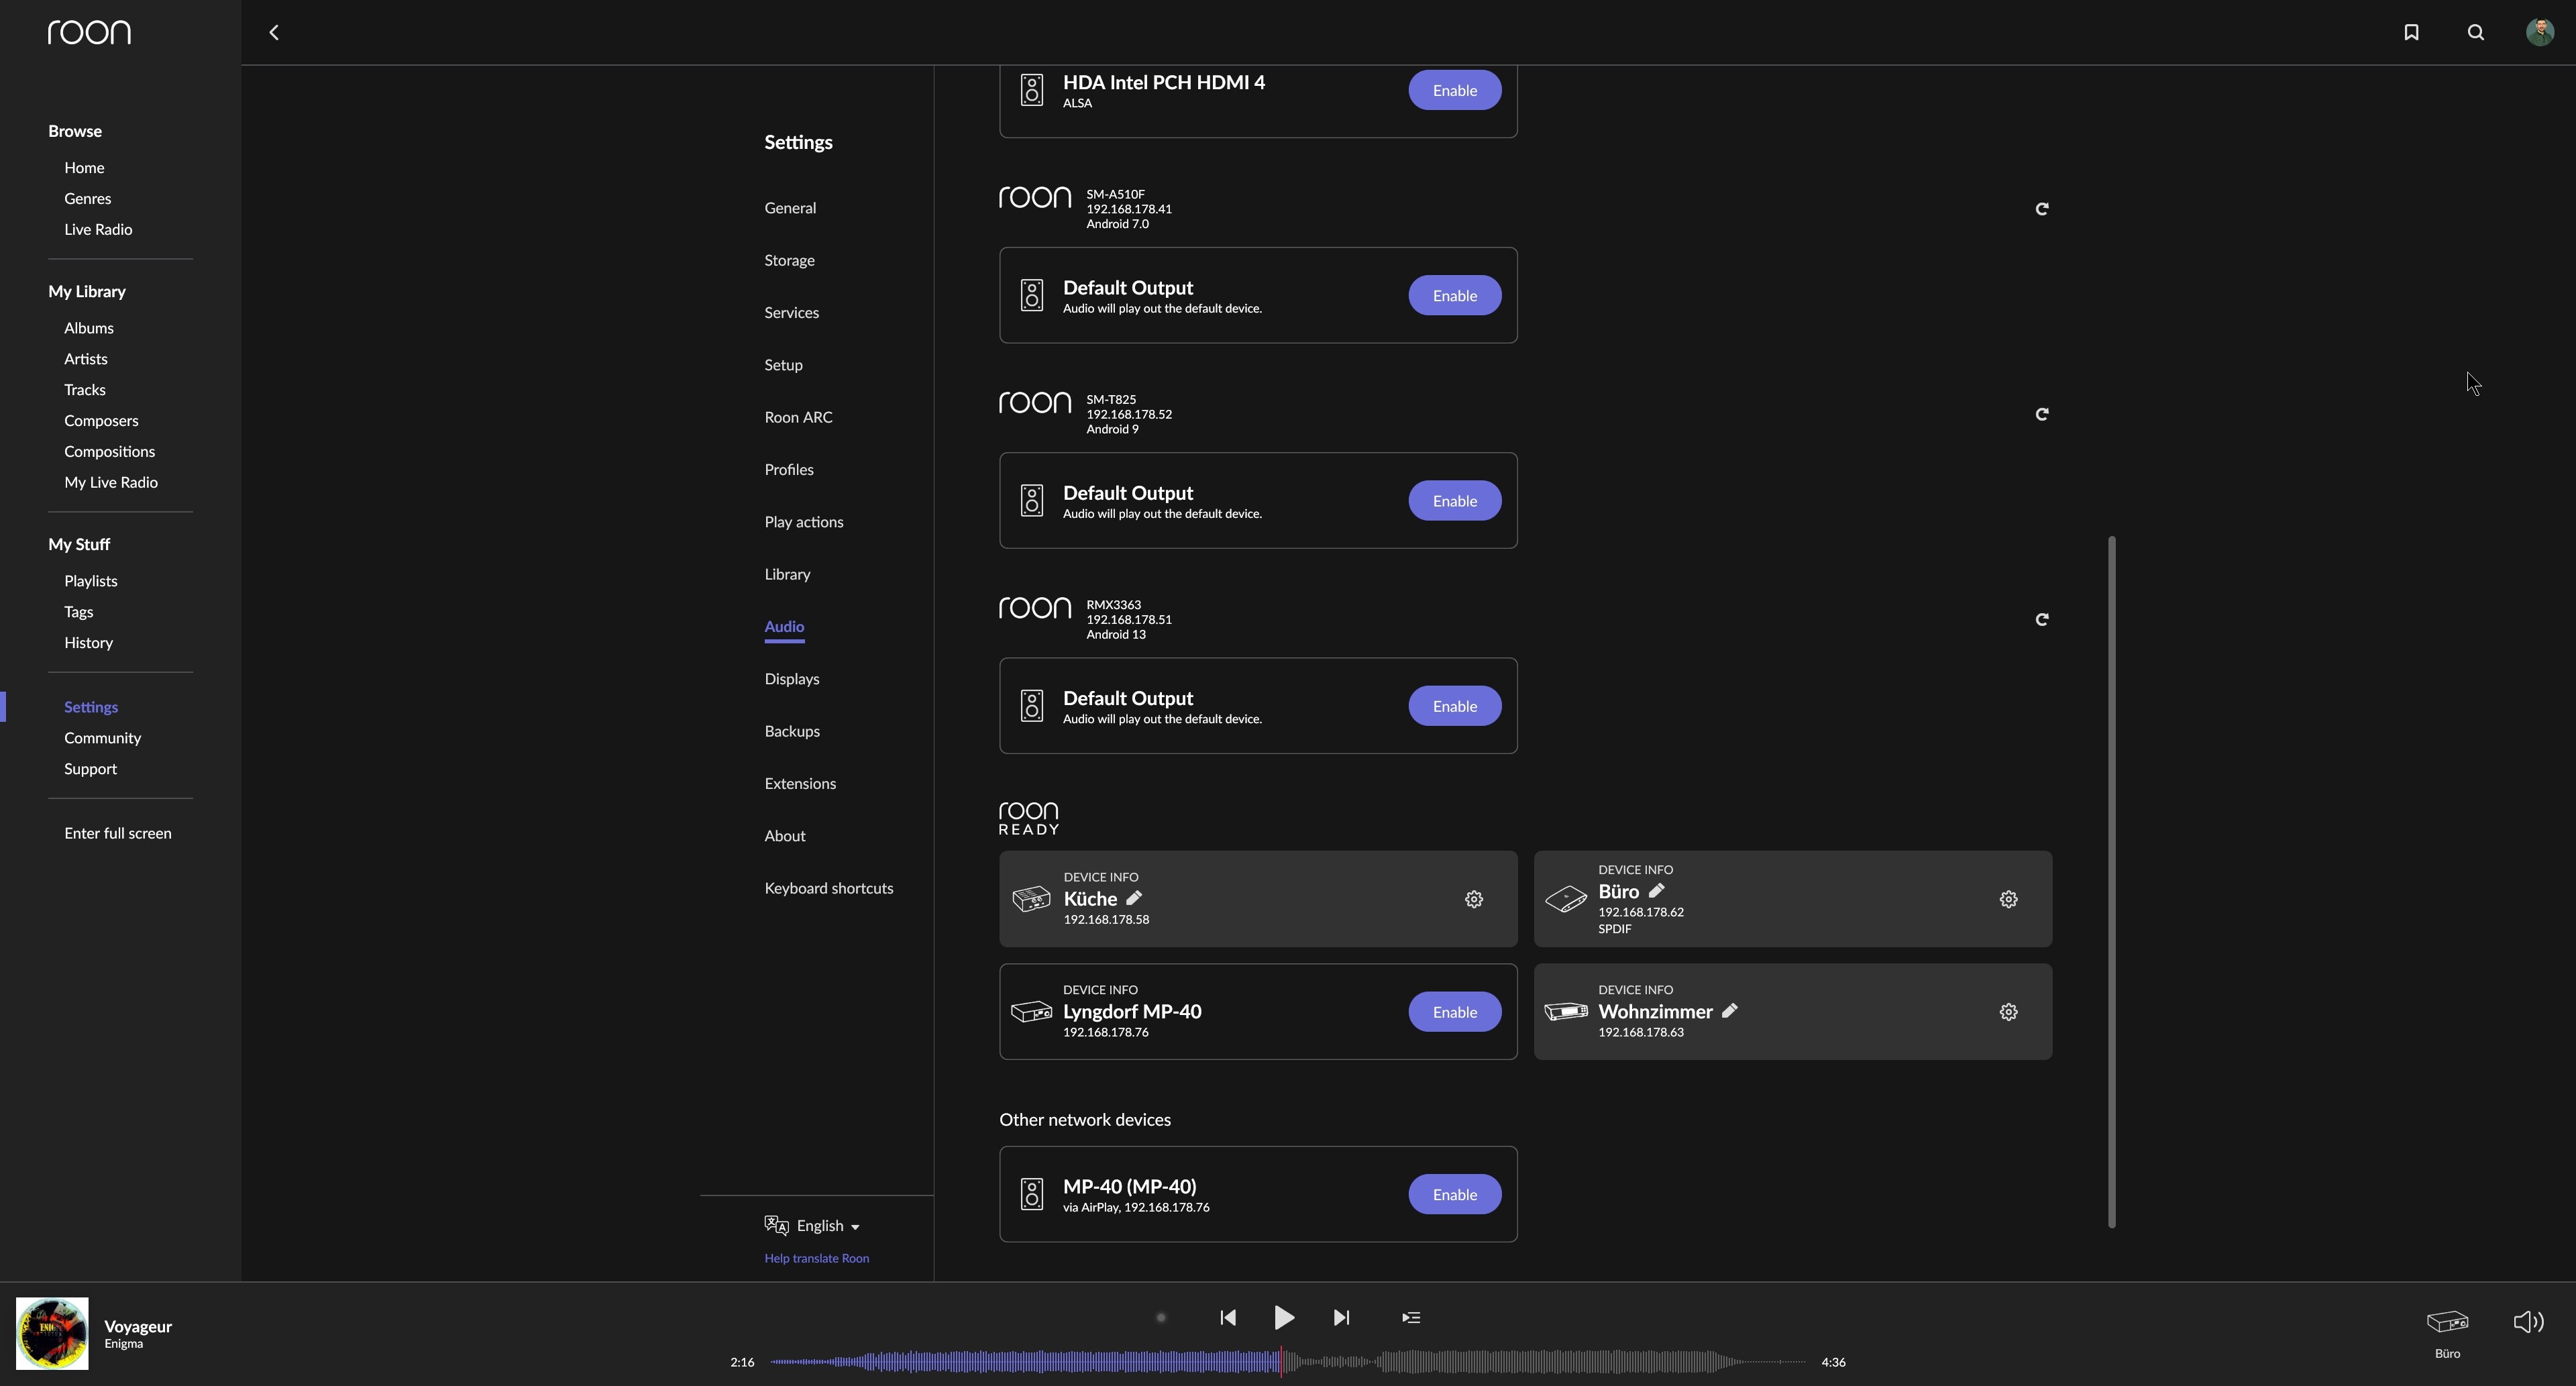The height and width of the screenshot is (1386, 2576).
Task: Open Storage settings tab
Action: point(789,261)
